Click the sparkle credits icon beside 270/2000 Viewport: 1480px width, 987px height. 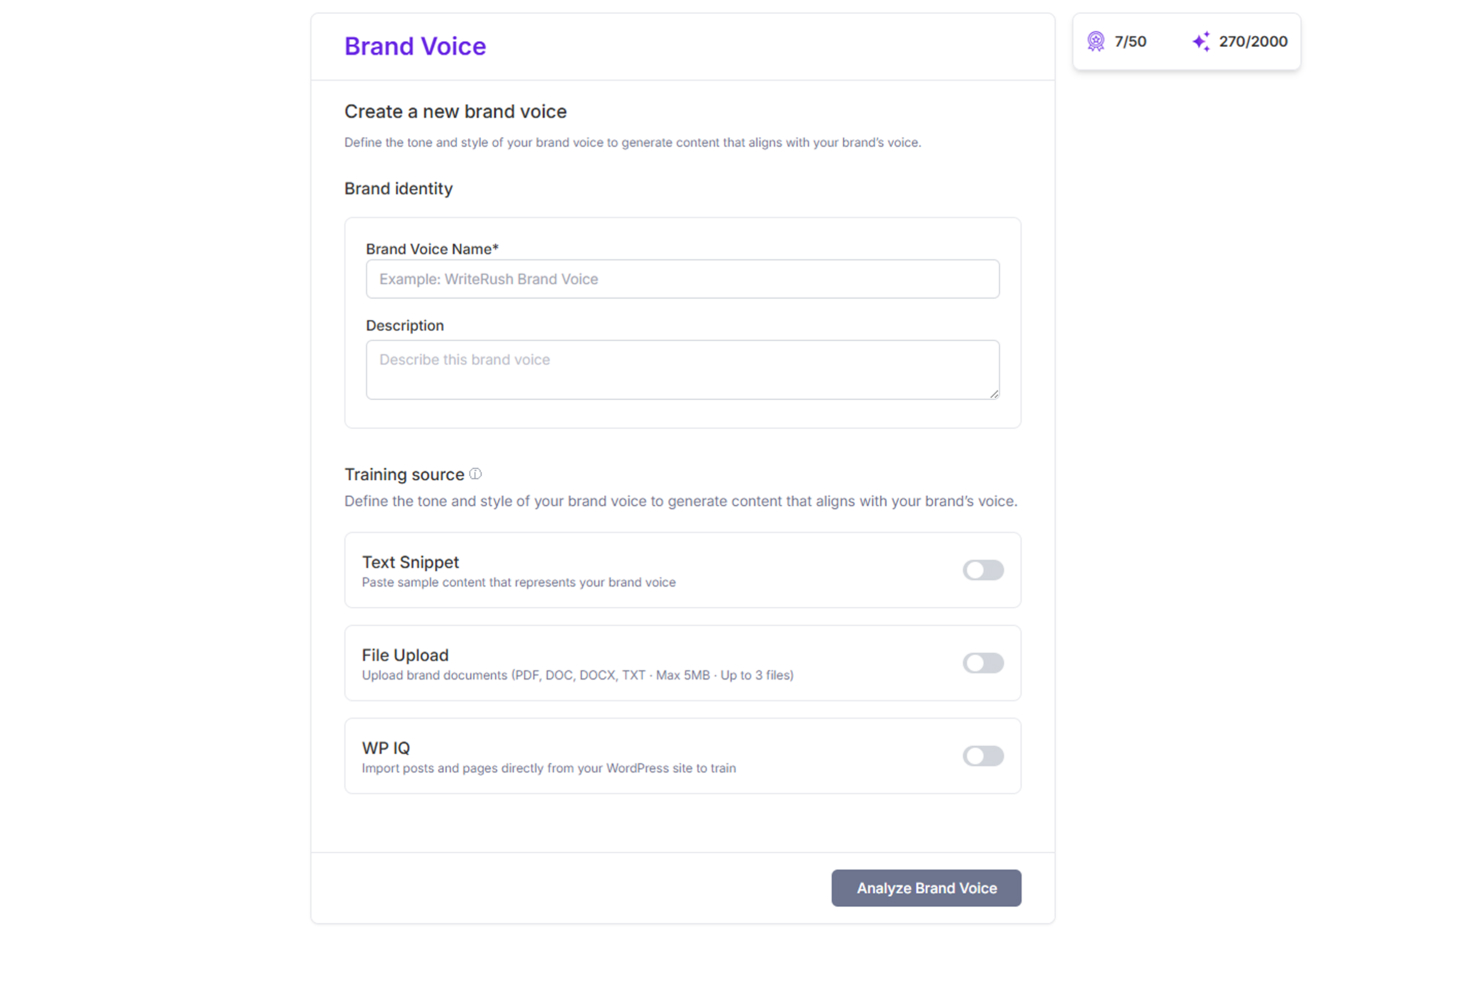point(1201,41)
